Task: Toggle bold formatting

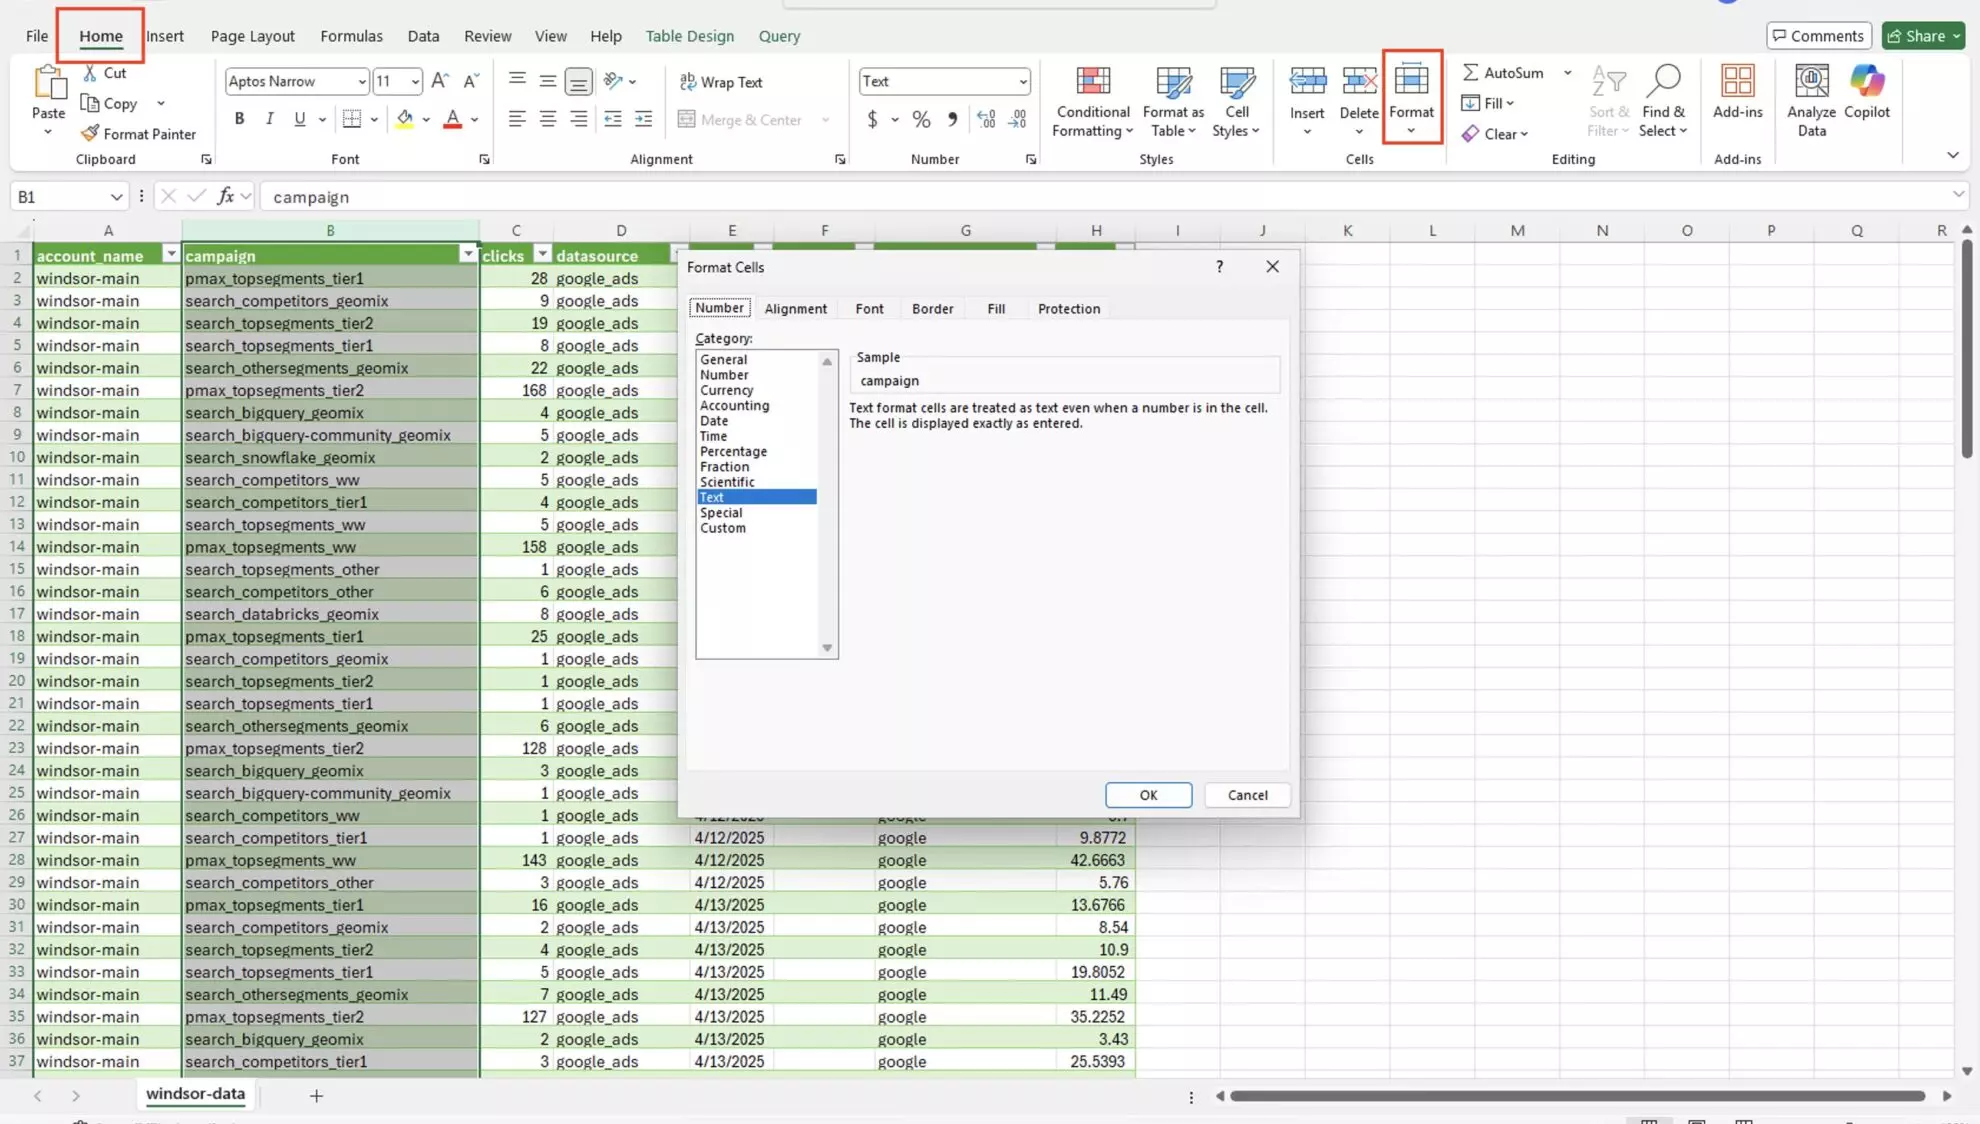Action: tap(238, 118)
